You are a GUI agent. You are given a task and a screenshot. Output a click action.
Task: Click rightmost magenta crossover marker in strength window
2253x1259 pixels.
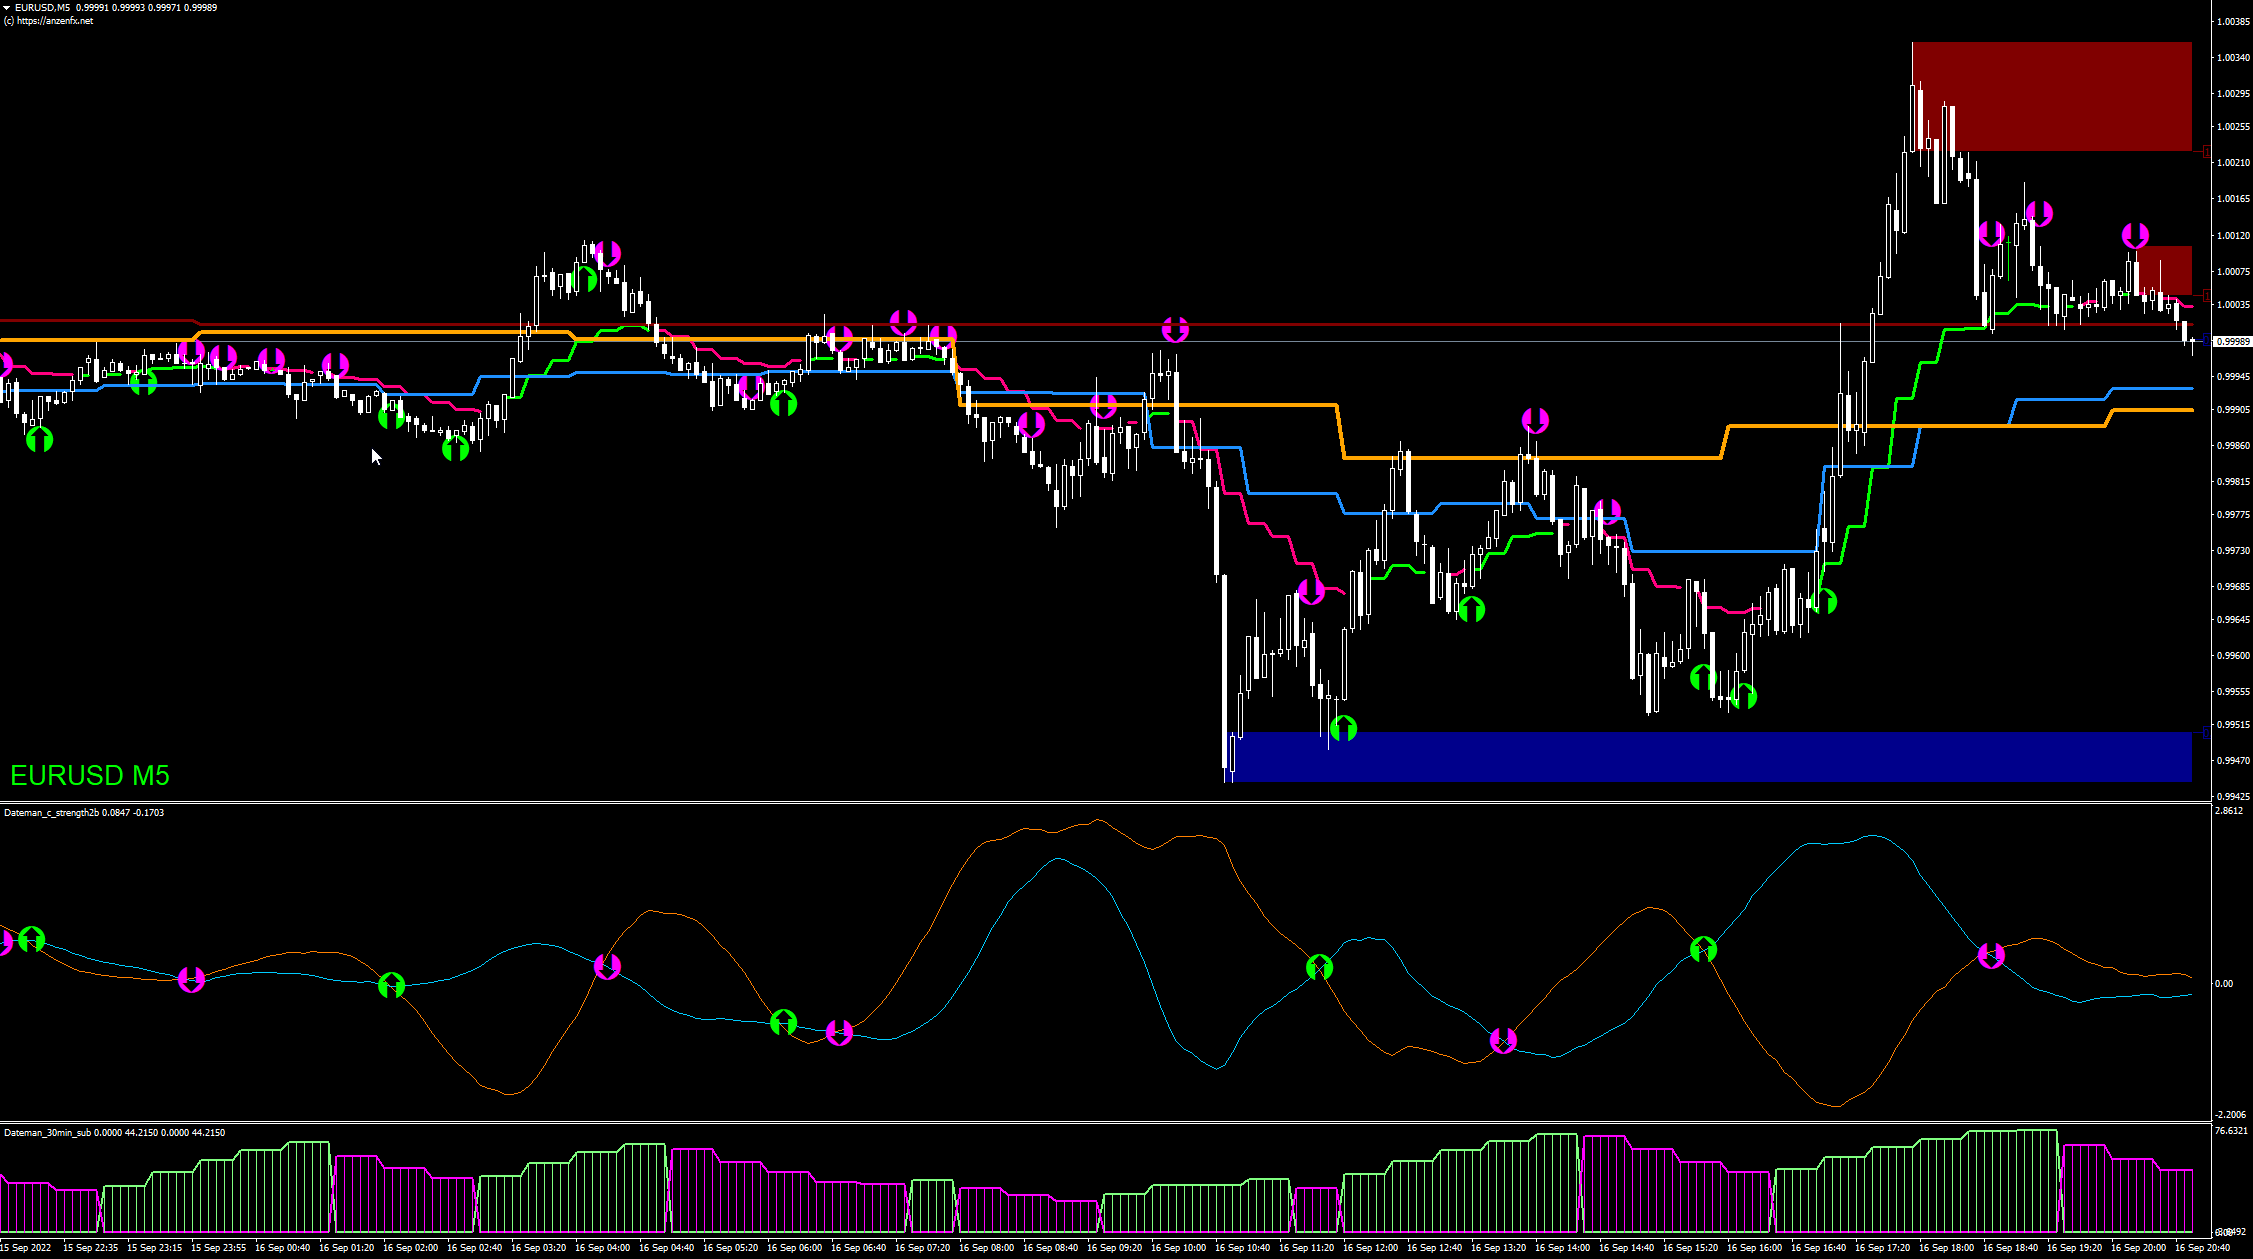click(1991, 956)
